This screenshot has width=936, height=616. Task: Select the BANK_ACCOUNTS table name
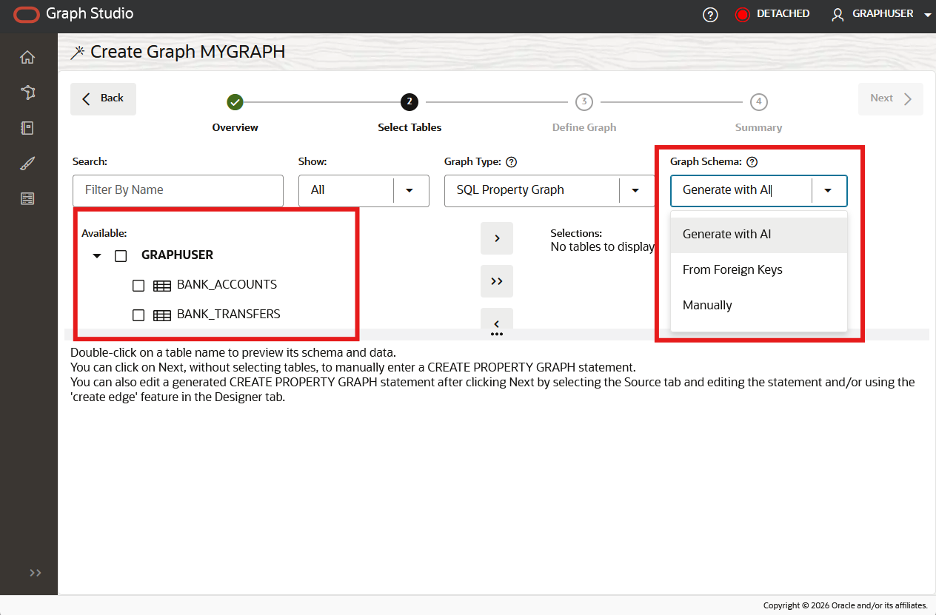227,285
